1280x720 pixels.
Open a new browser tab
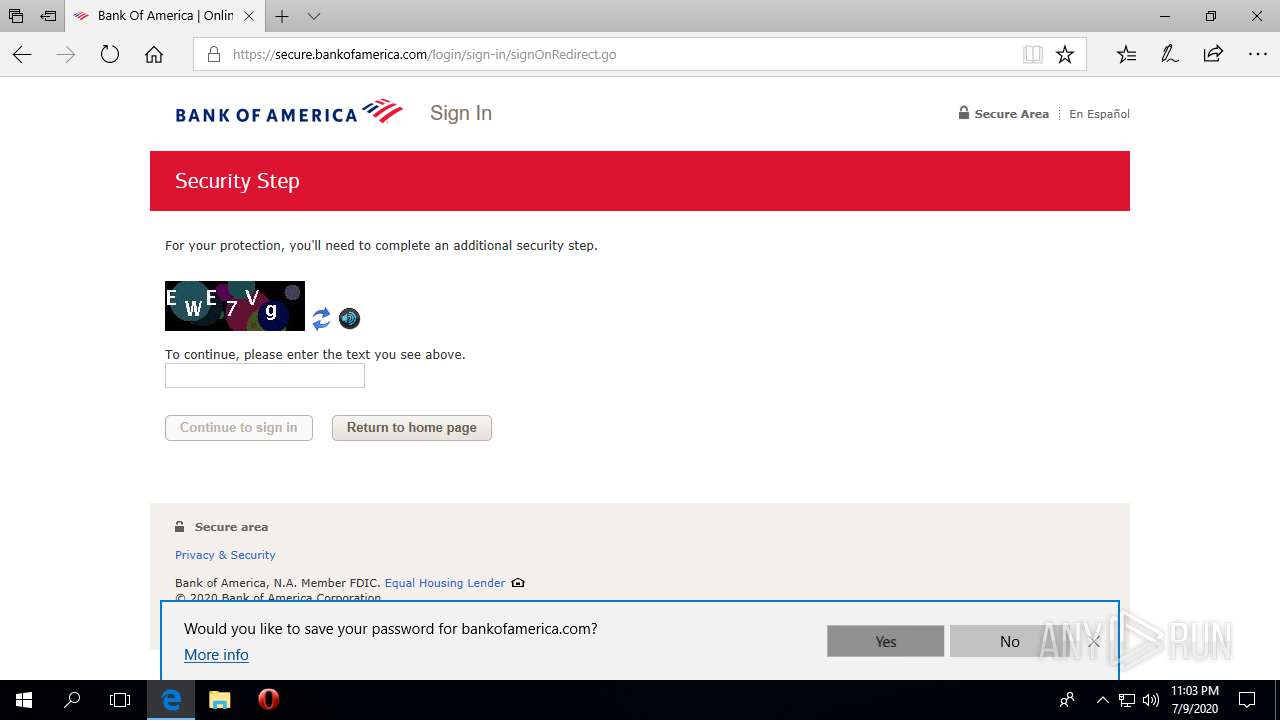282,16
